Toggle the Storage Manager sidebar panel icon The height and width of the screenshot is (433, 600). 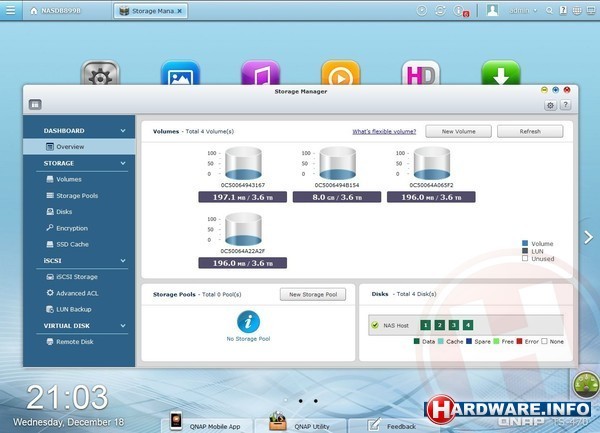coord(35,104)
